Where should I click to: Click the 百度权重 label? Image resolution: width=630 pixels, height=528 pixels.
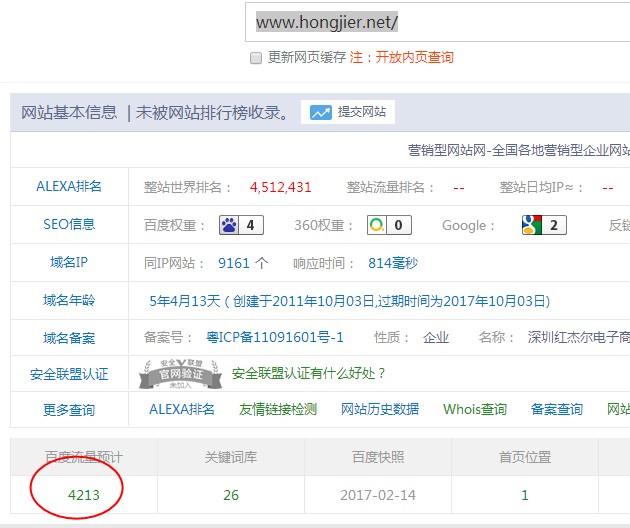pyautogui.click(x=174, y=225)
